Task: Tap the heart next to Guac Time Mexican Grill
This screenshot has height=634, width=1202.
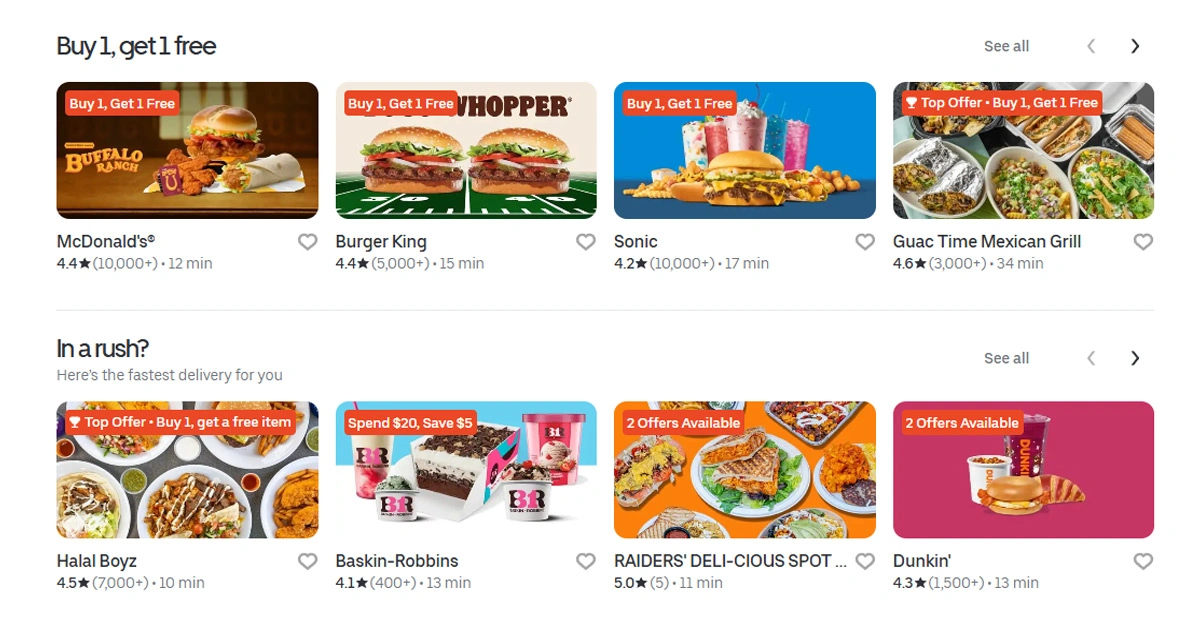Action: coord(1143,242)
